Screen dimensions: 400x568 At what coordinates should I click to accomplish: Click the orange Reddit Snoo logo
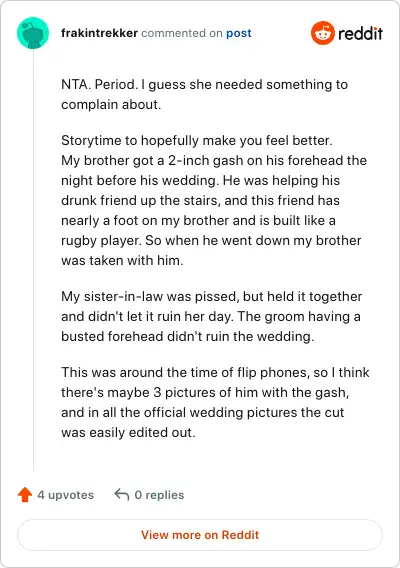[x=322, y=33]
